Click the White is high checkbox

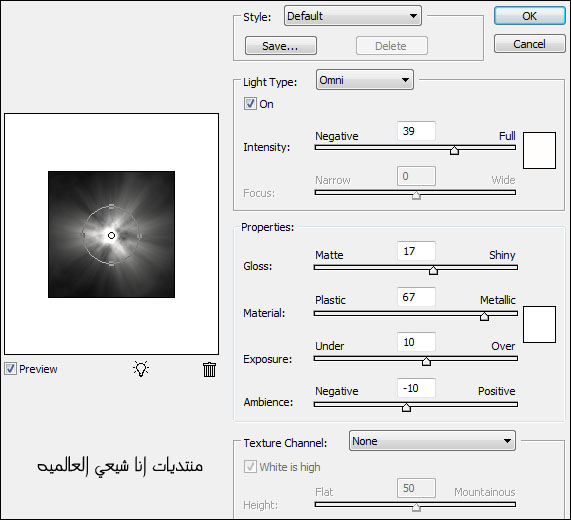(250, 466)
